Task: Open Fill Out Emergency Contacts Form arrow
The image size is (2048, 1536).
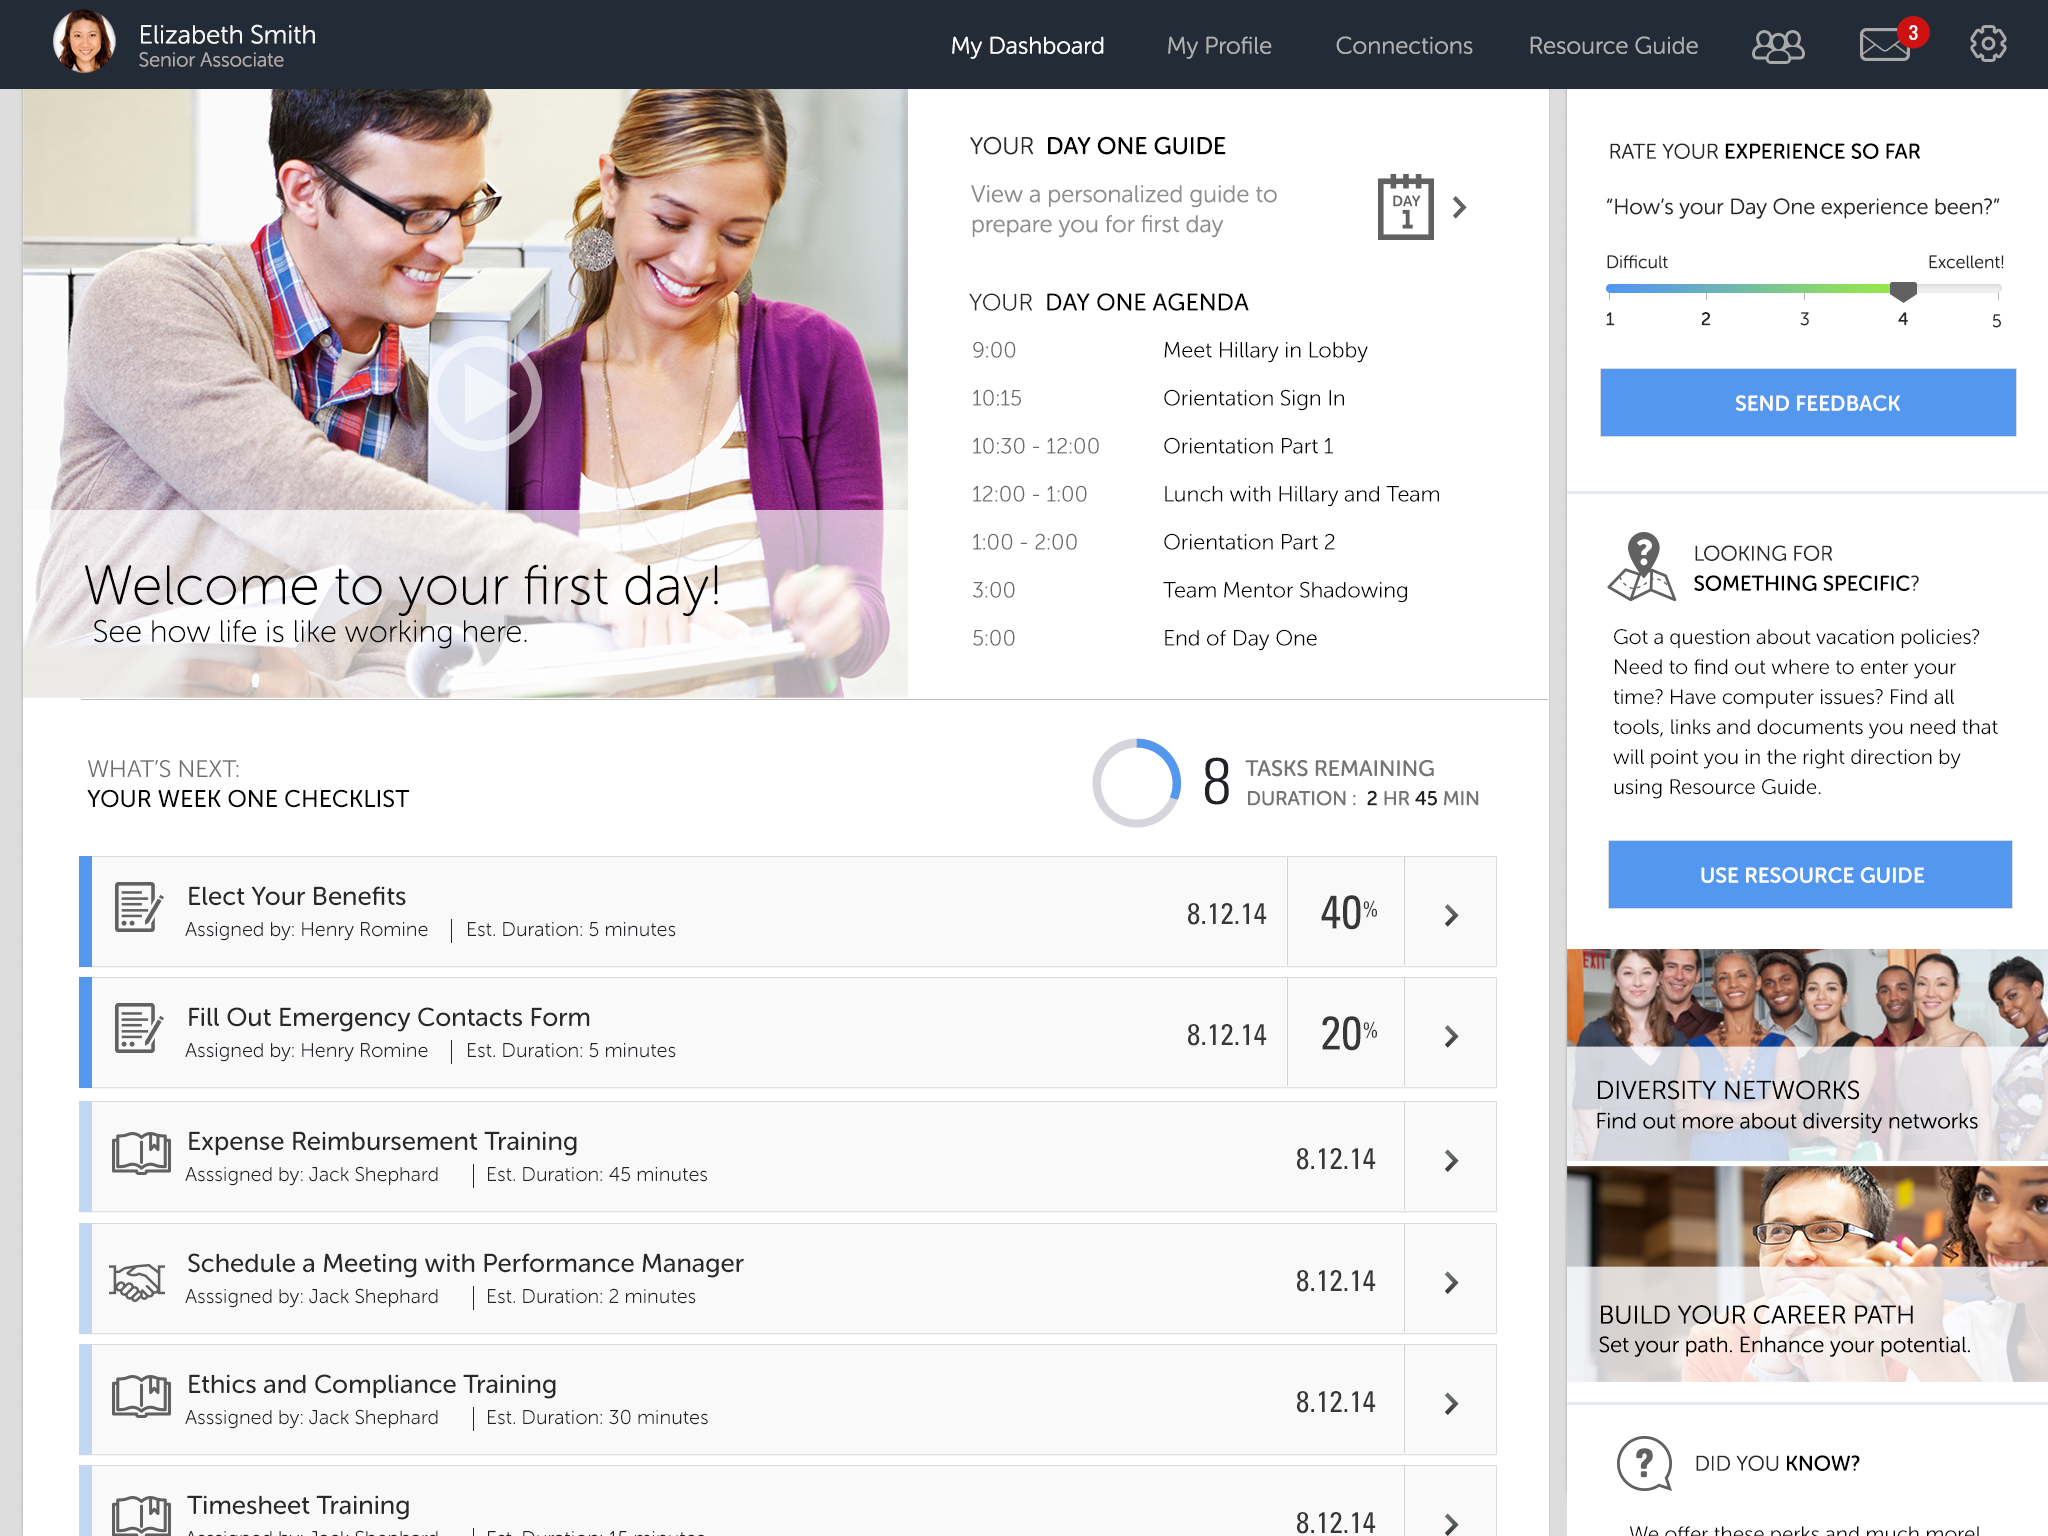Action: pyautogui.click(x=1451, y=1036)
